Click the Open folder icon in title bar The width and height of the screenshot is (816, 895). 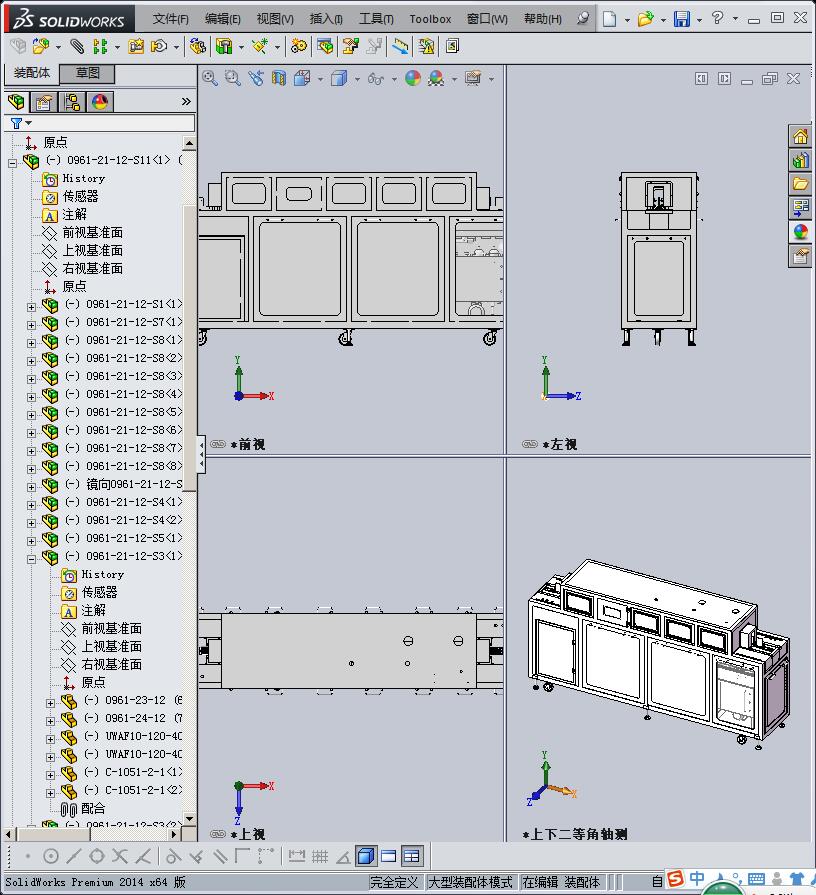pyautogui.click(x=645, y=19)
